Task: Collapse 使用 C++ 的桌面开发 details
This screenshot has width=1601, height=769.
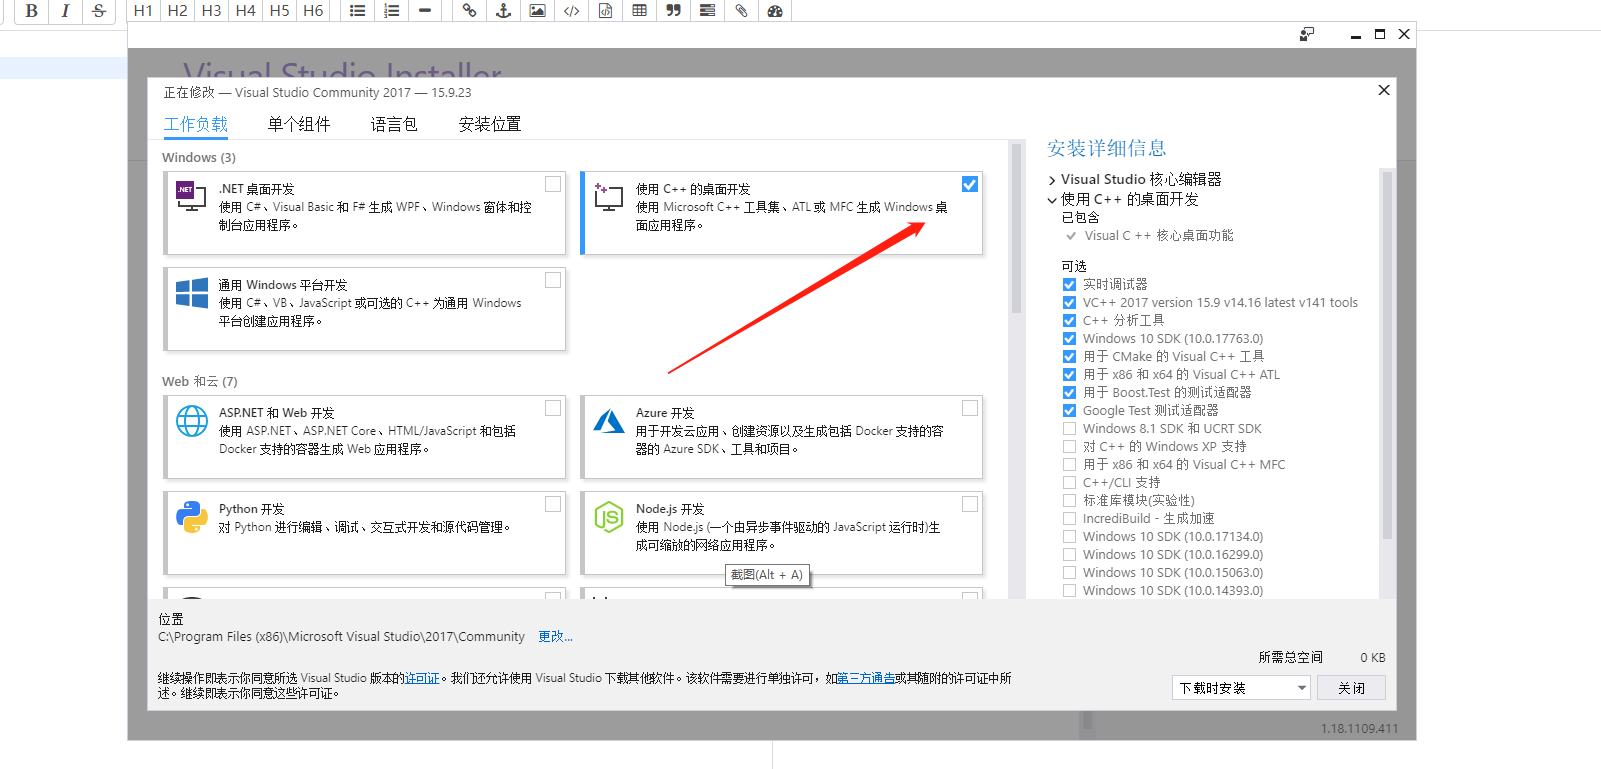Action: [1052, 200]
